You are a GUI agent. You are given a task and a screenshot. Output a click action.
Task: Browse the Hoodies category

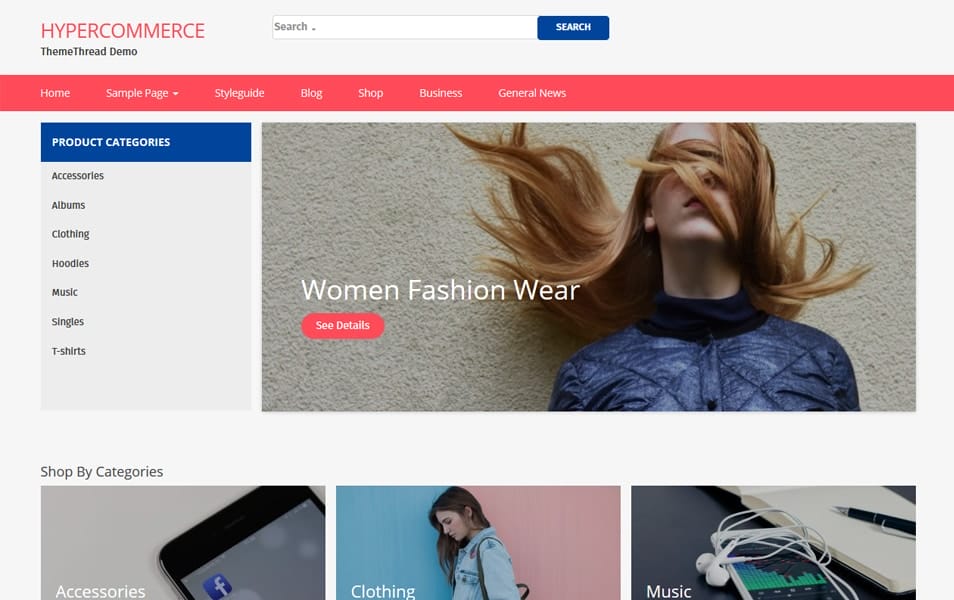coord(69,263)
